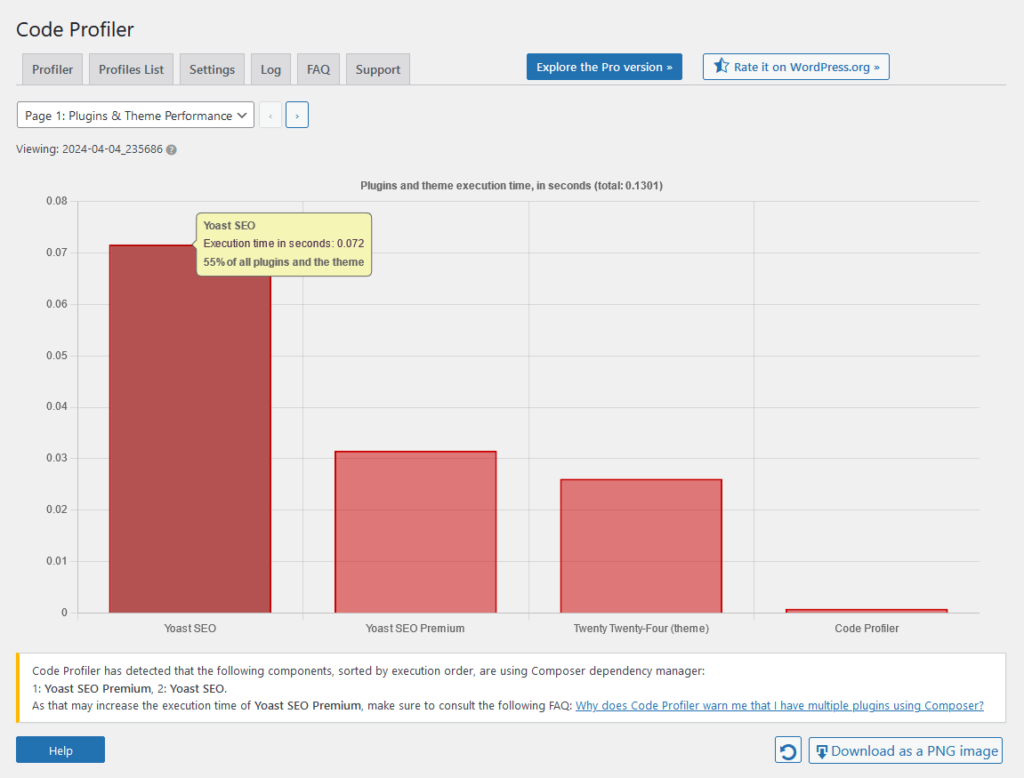Open the Page 1 Plugins & Theme Performance dropdown

(x=135, y=116)
